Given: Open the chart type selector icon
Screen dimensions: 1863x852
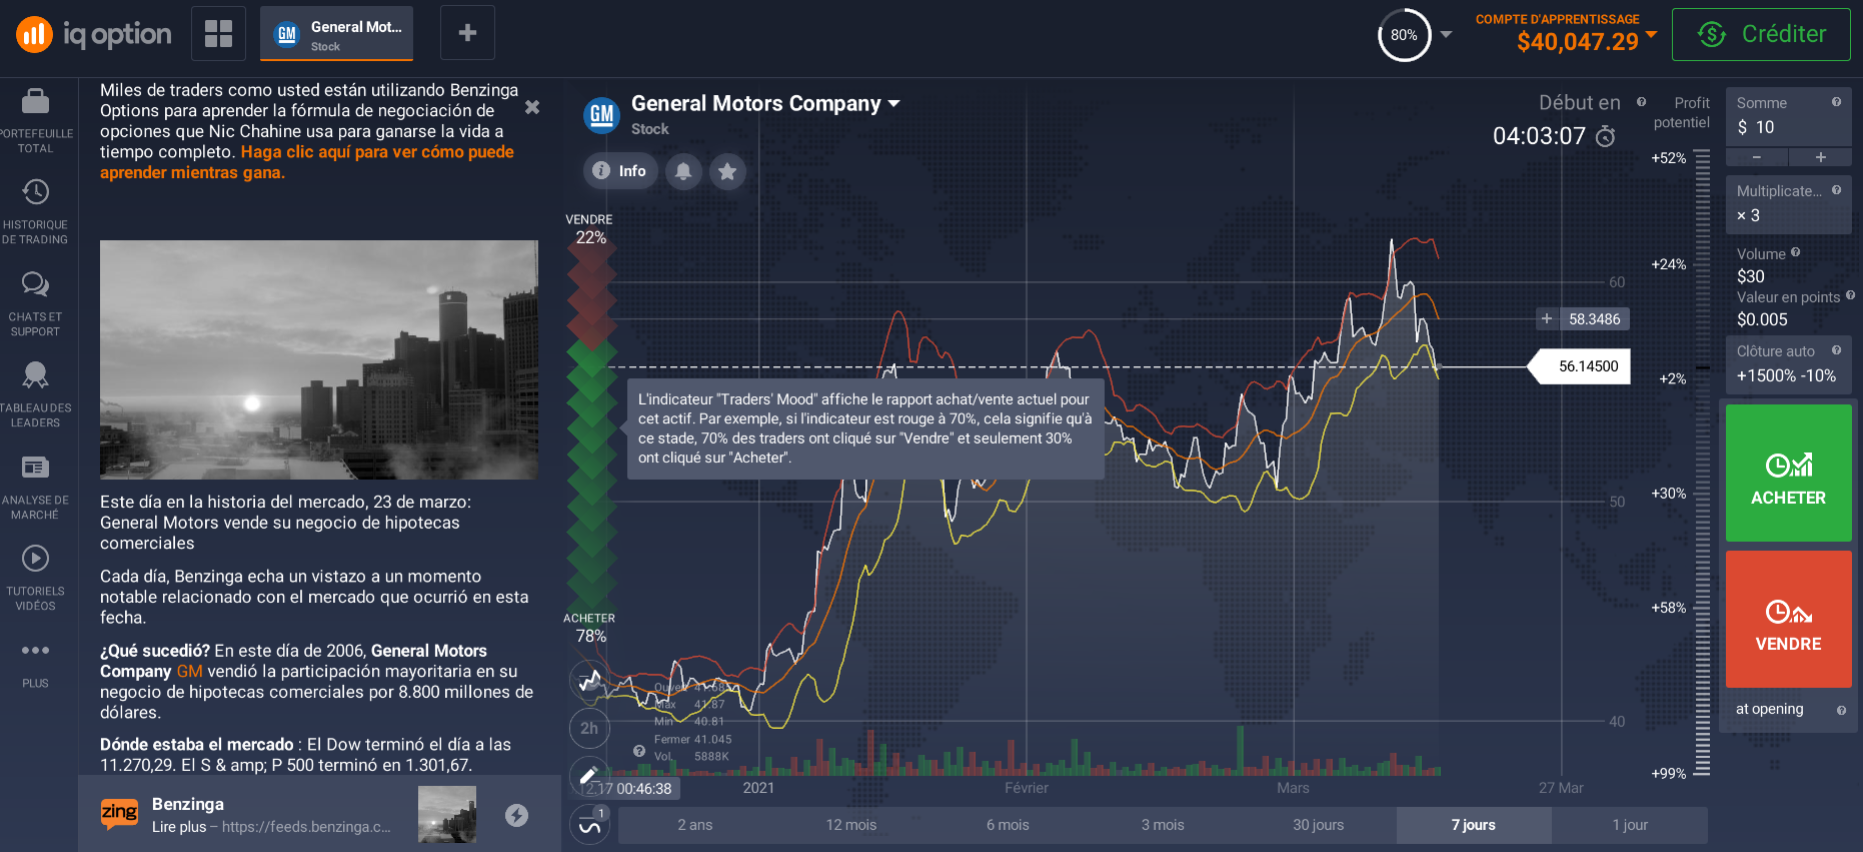Looking at the screenshot, I should coord(589,681).
